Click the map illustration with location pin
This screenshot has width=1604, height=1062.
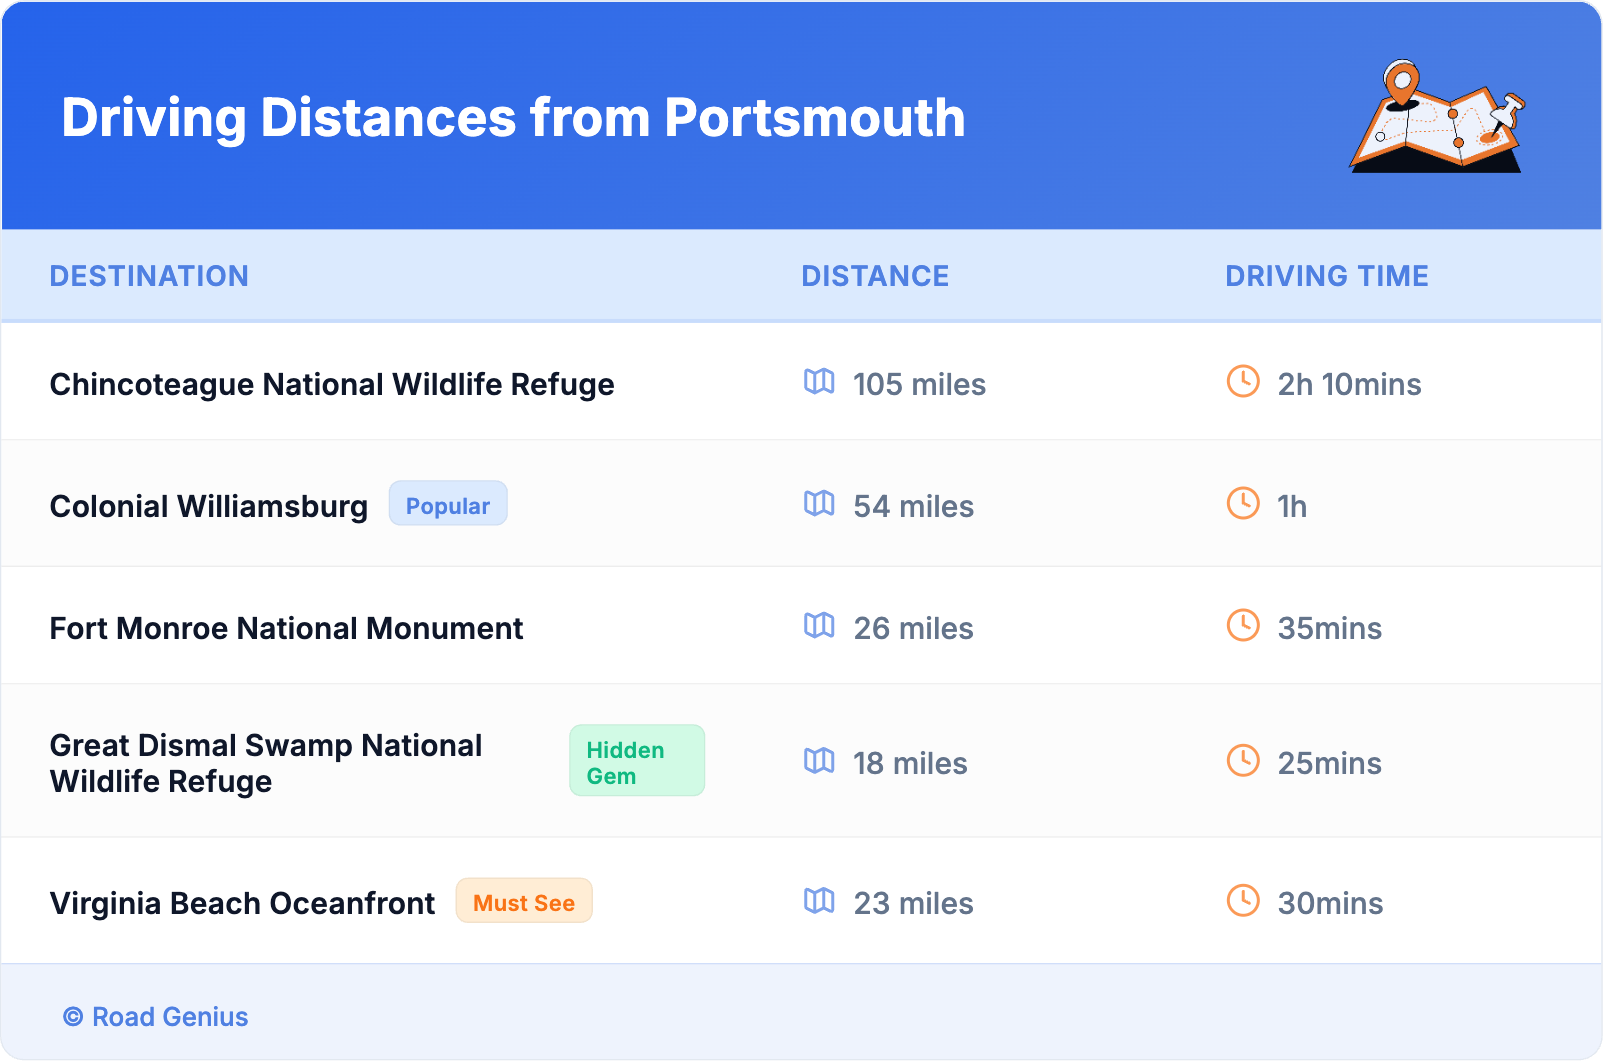coord(1437,117)
